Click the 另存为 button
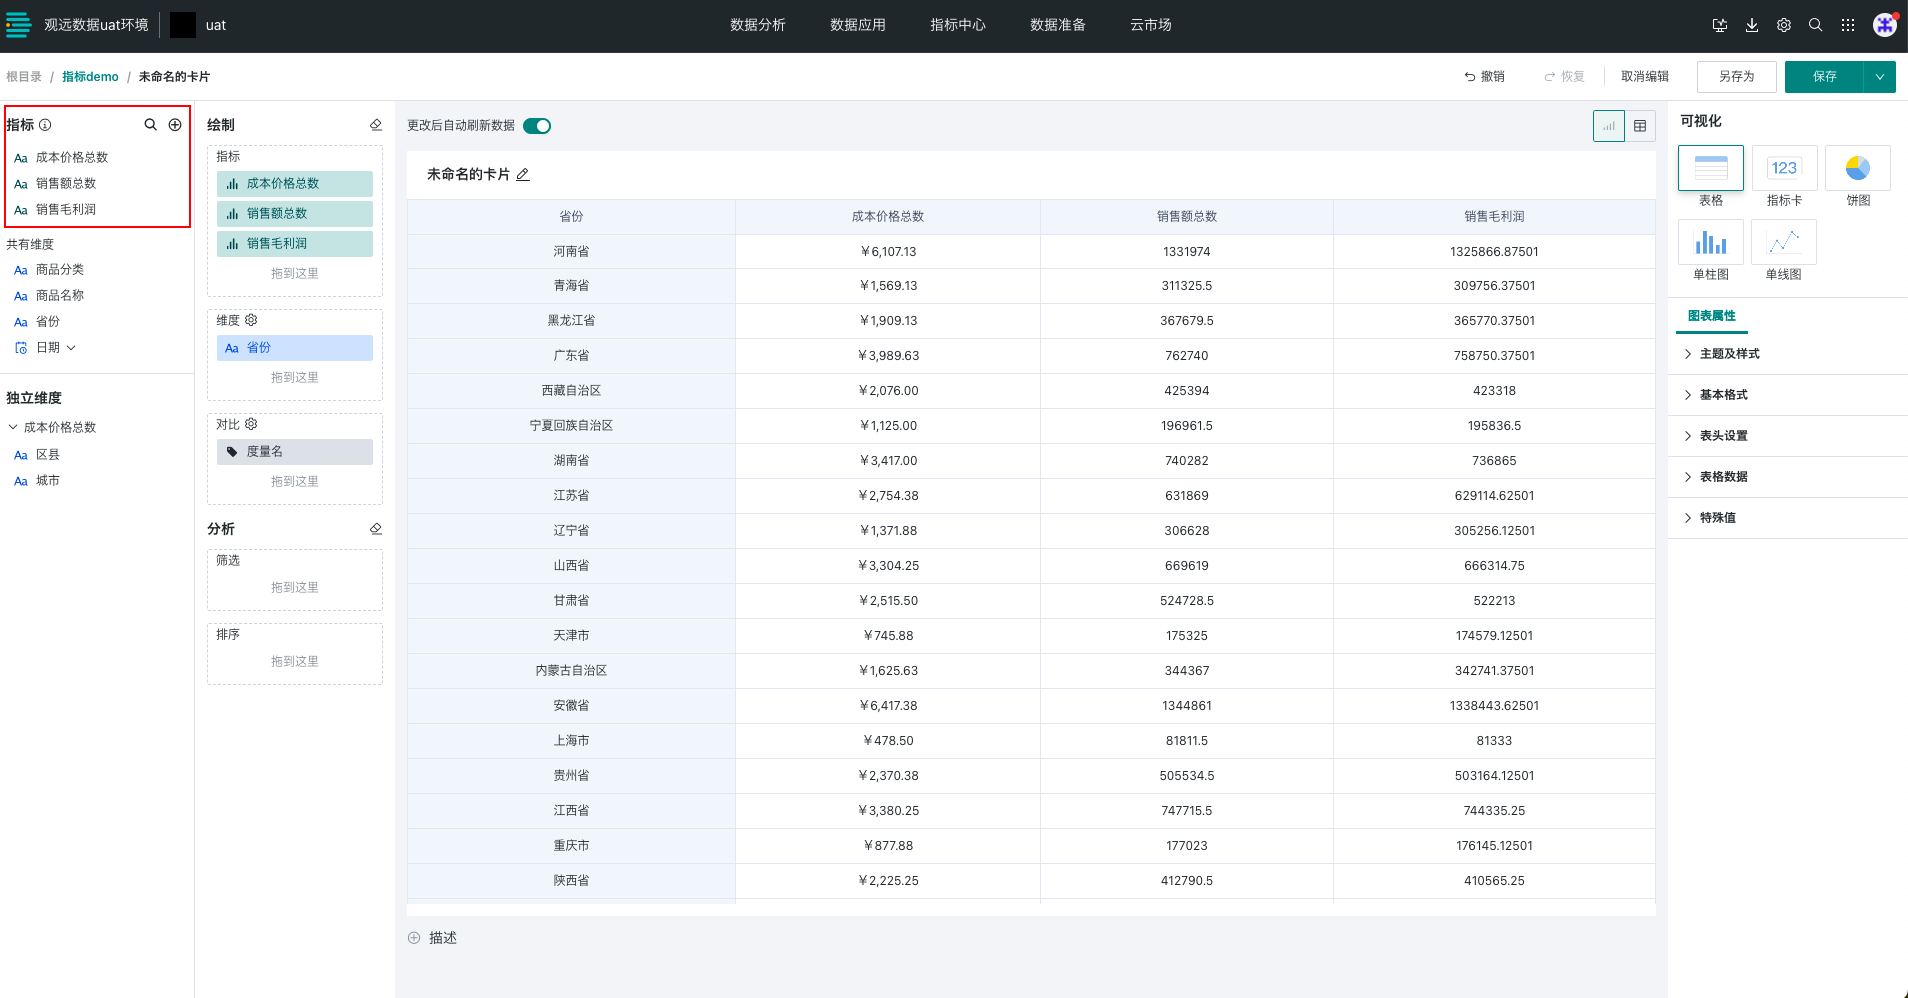The image size is (1908, 998). pos(1736,77)
